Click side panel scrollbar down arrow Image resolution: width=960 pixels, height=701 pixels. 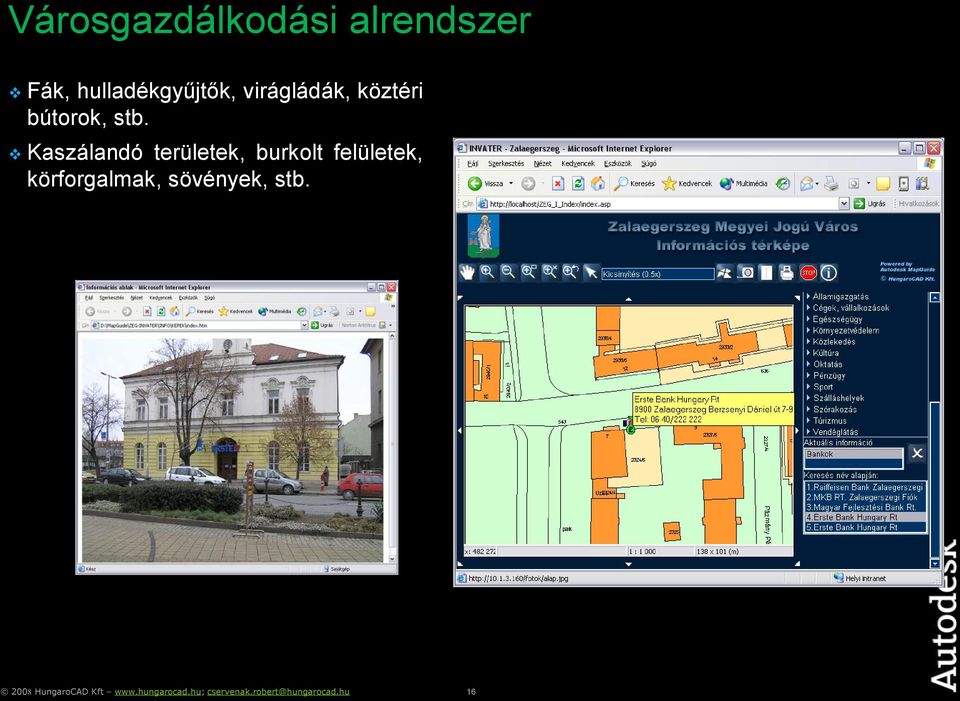pyautogui.click(x=934, y=563)
